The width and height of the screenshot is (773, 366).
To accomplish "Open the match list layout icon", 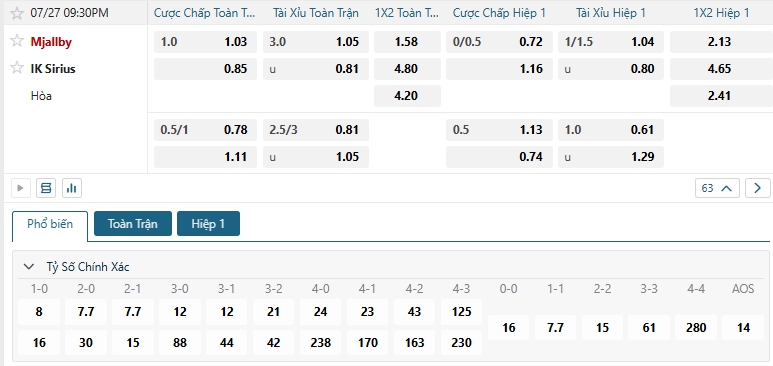I will [46, 188].
